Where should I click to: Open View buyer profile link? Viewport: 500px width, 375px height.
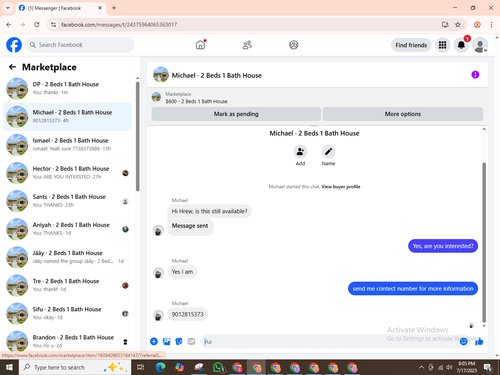point(341,187)
